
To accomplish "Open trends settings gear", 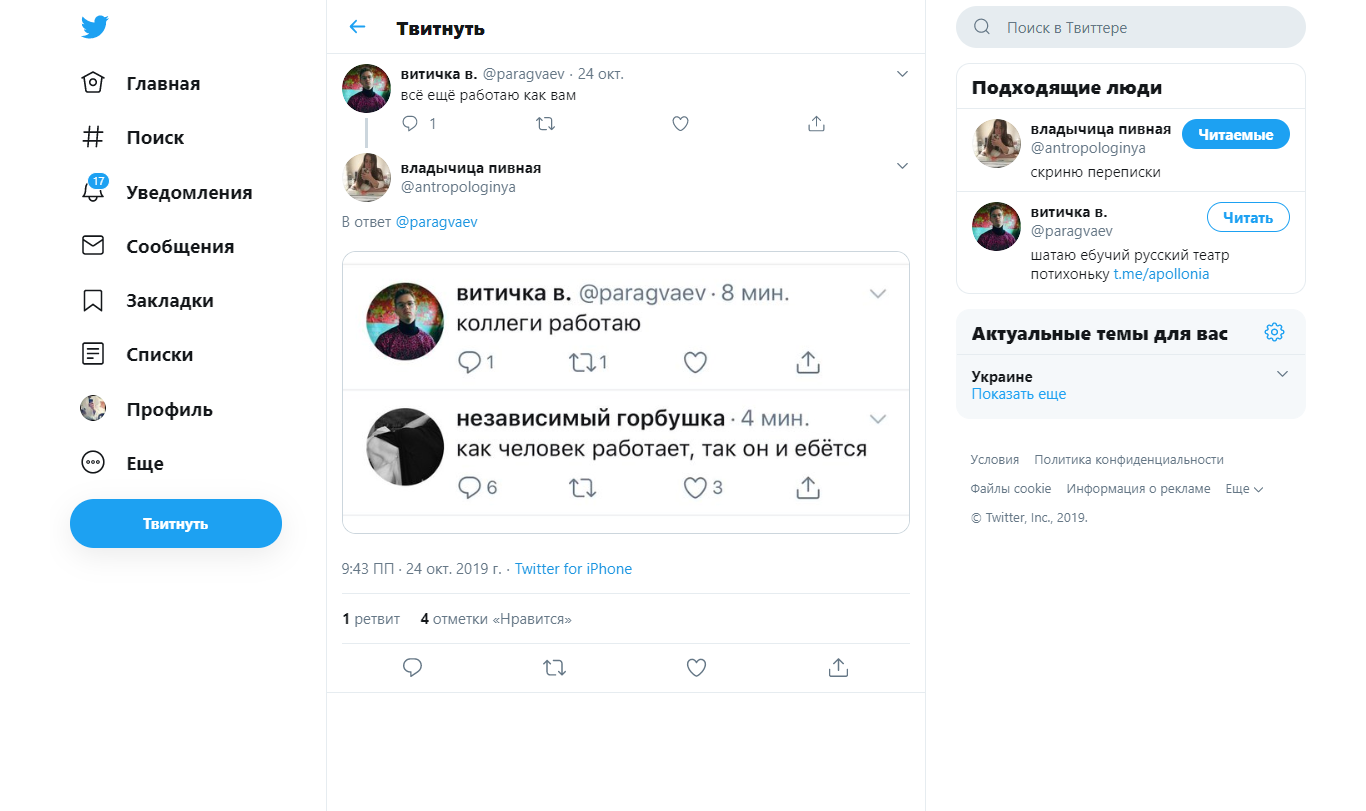I will (1274, 332).
